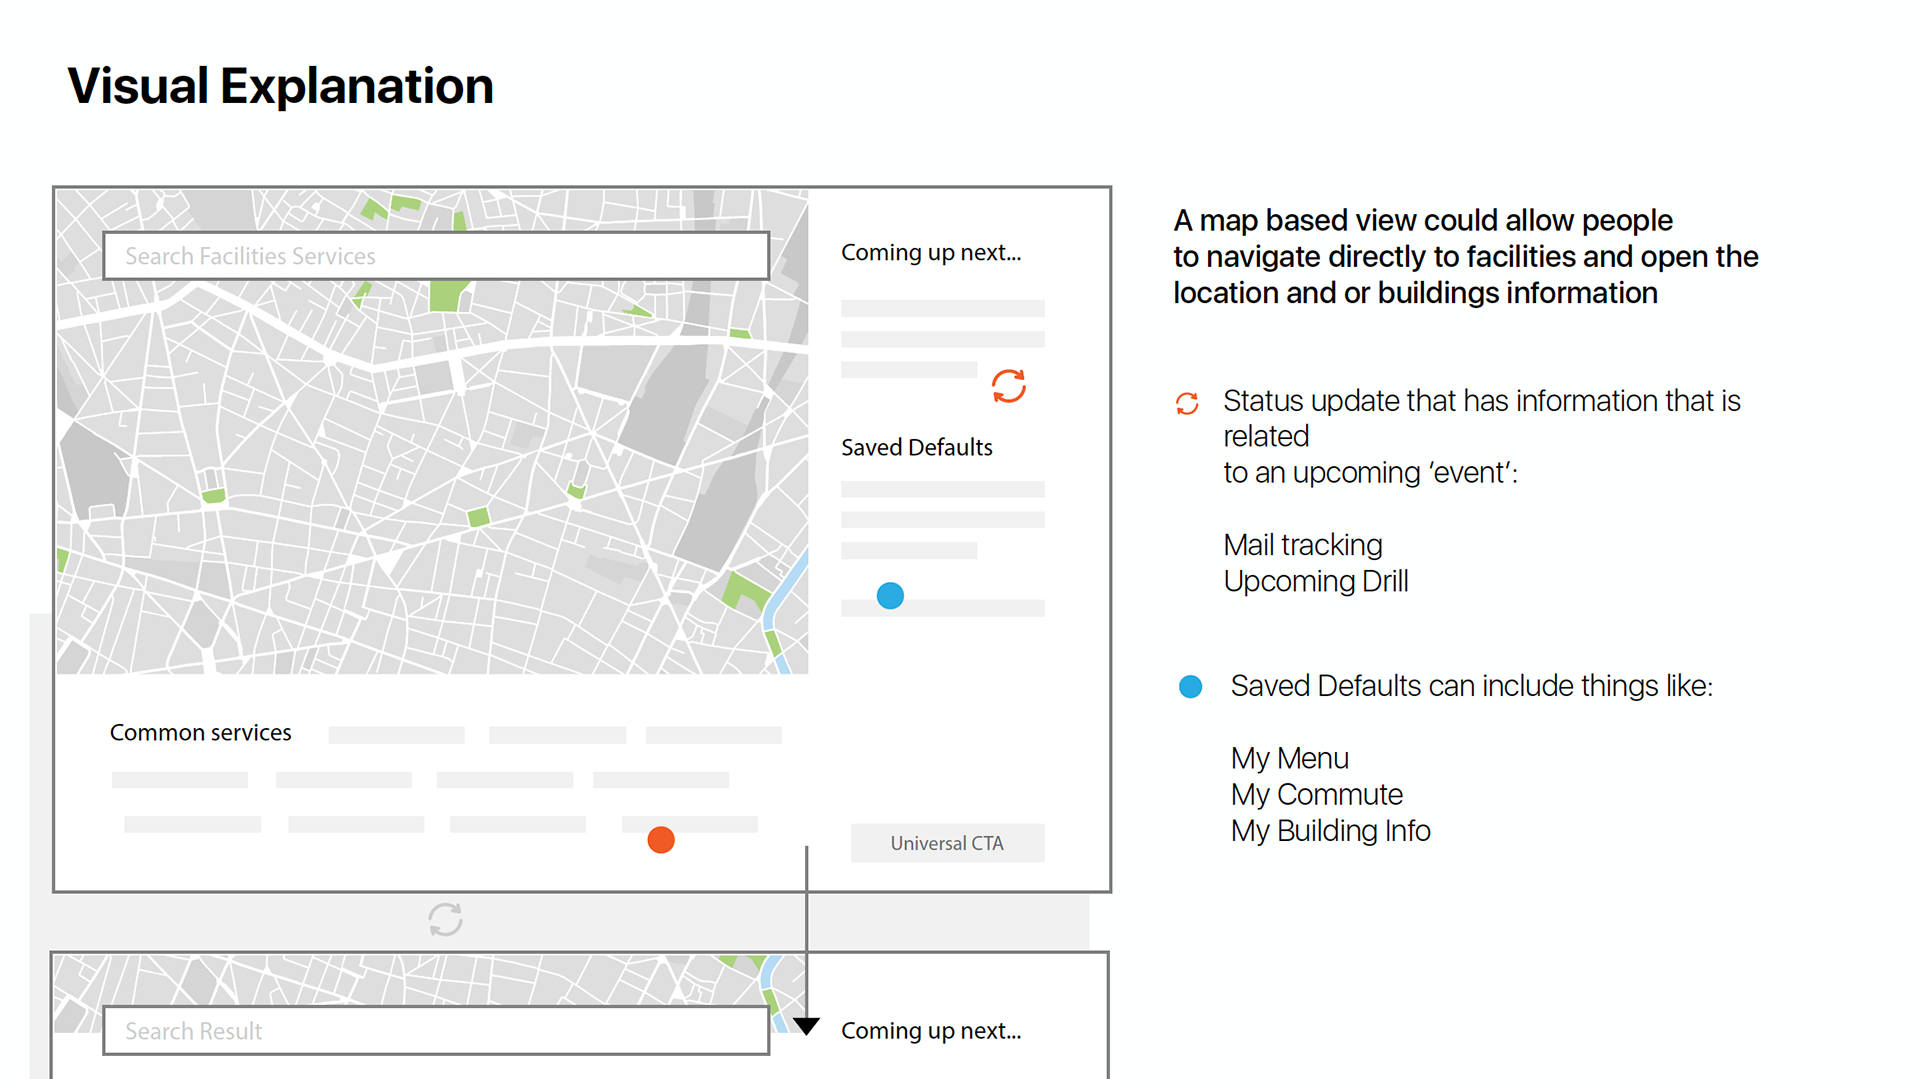Select the 'Upcoming Drill' text
The width and height of the screenshot is (1920, 1079).
(1316, 581)
